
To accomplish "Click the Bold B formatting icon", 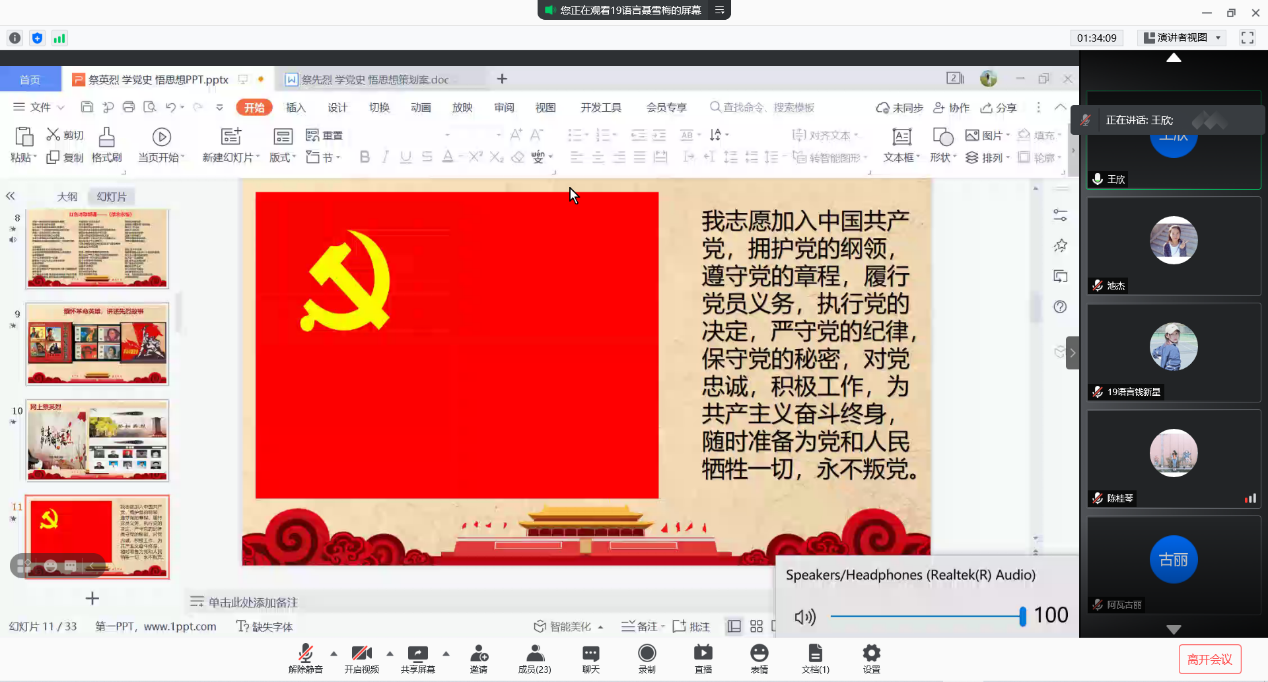I will pyautogui.click(x=365, y=157).
